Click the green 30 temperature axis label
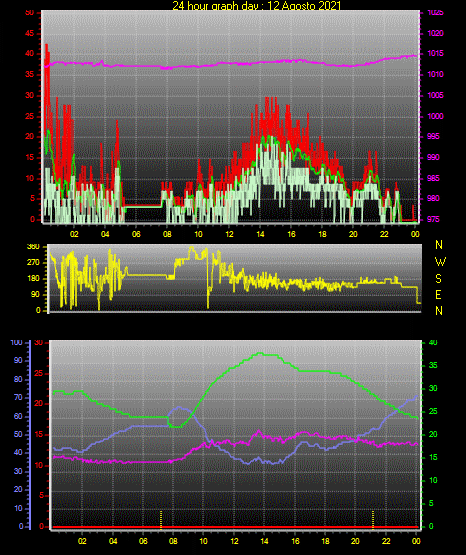Viewport: 466px width, 555px height. click(433, 388)
